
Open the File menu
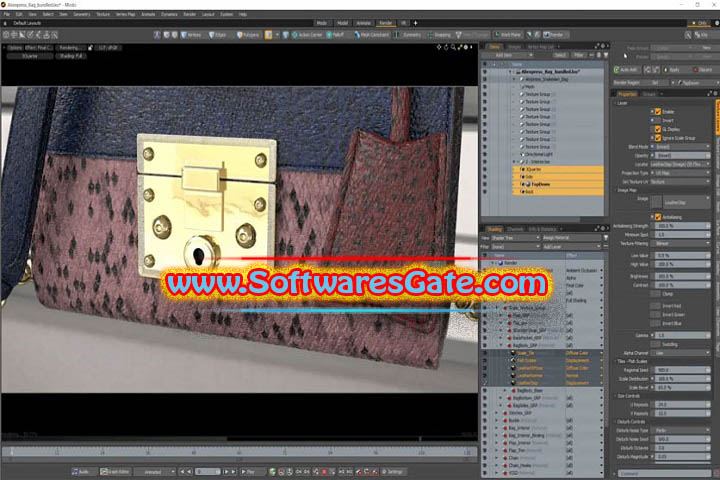(x=7, y=14)
